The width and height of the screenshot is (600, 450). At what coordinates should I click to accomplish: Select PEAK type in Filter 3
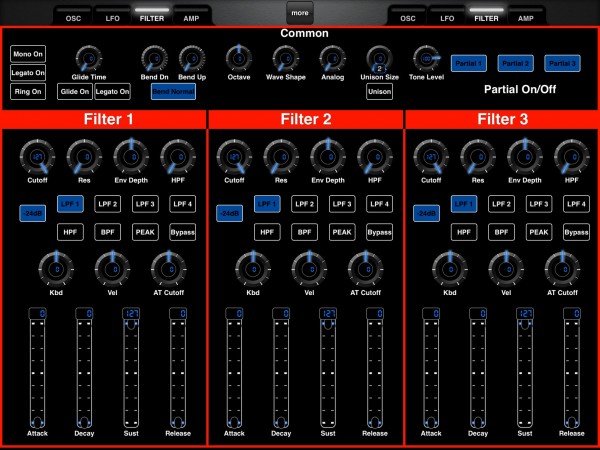[x=539, y=232]
